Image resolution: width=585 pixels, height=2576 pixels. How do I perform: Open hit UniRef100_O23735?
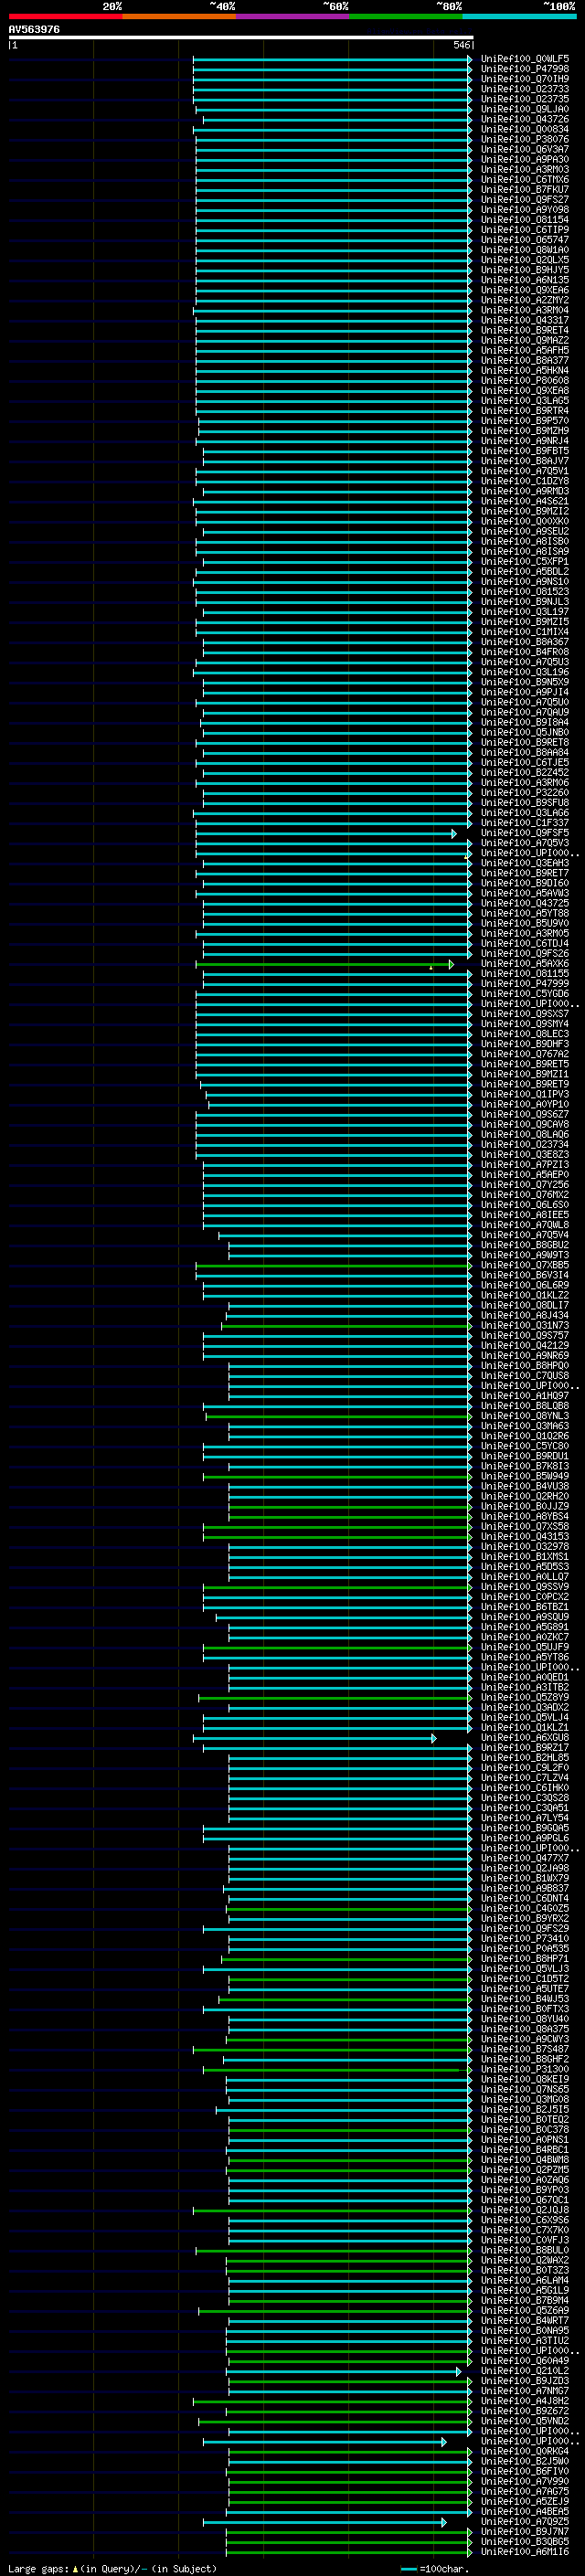(525, 99)
